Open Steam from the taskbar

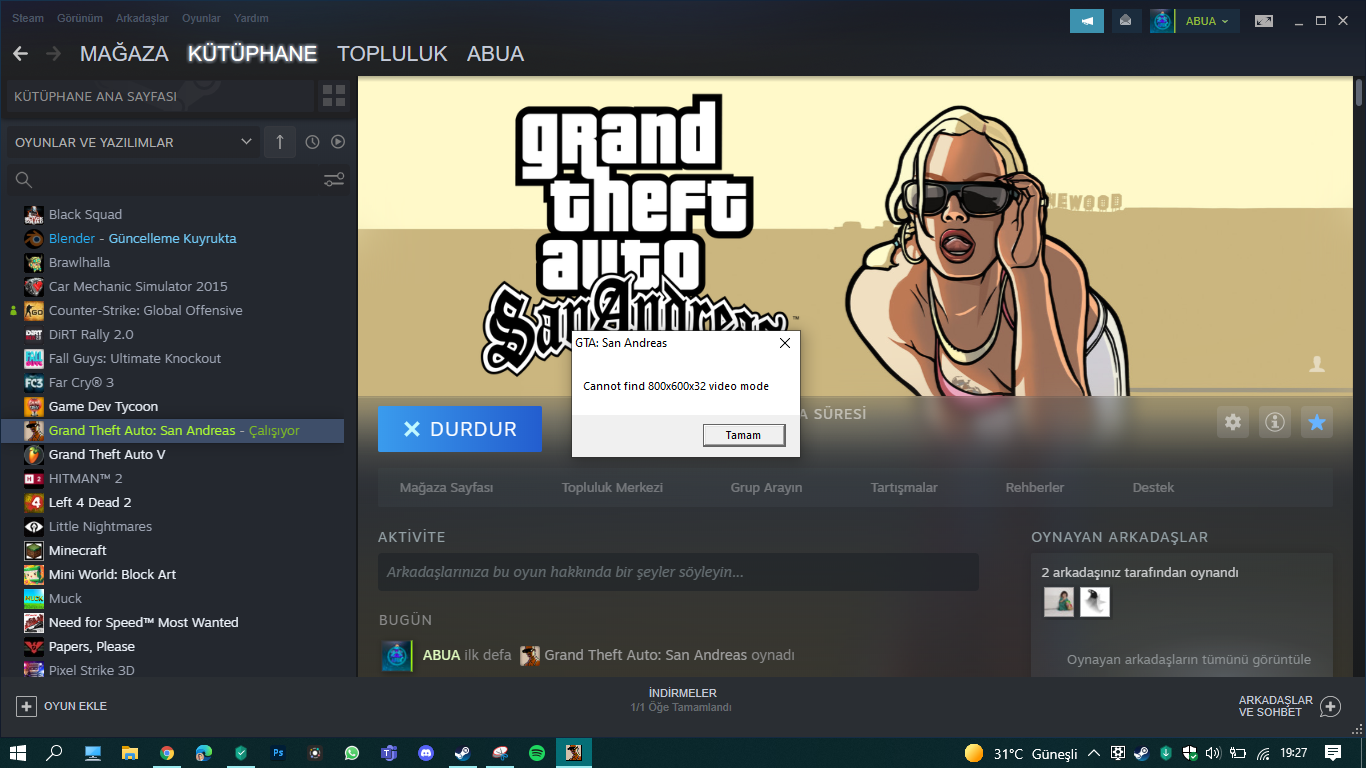[x=463, y=753]
